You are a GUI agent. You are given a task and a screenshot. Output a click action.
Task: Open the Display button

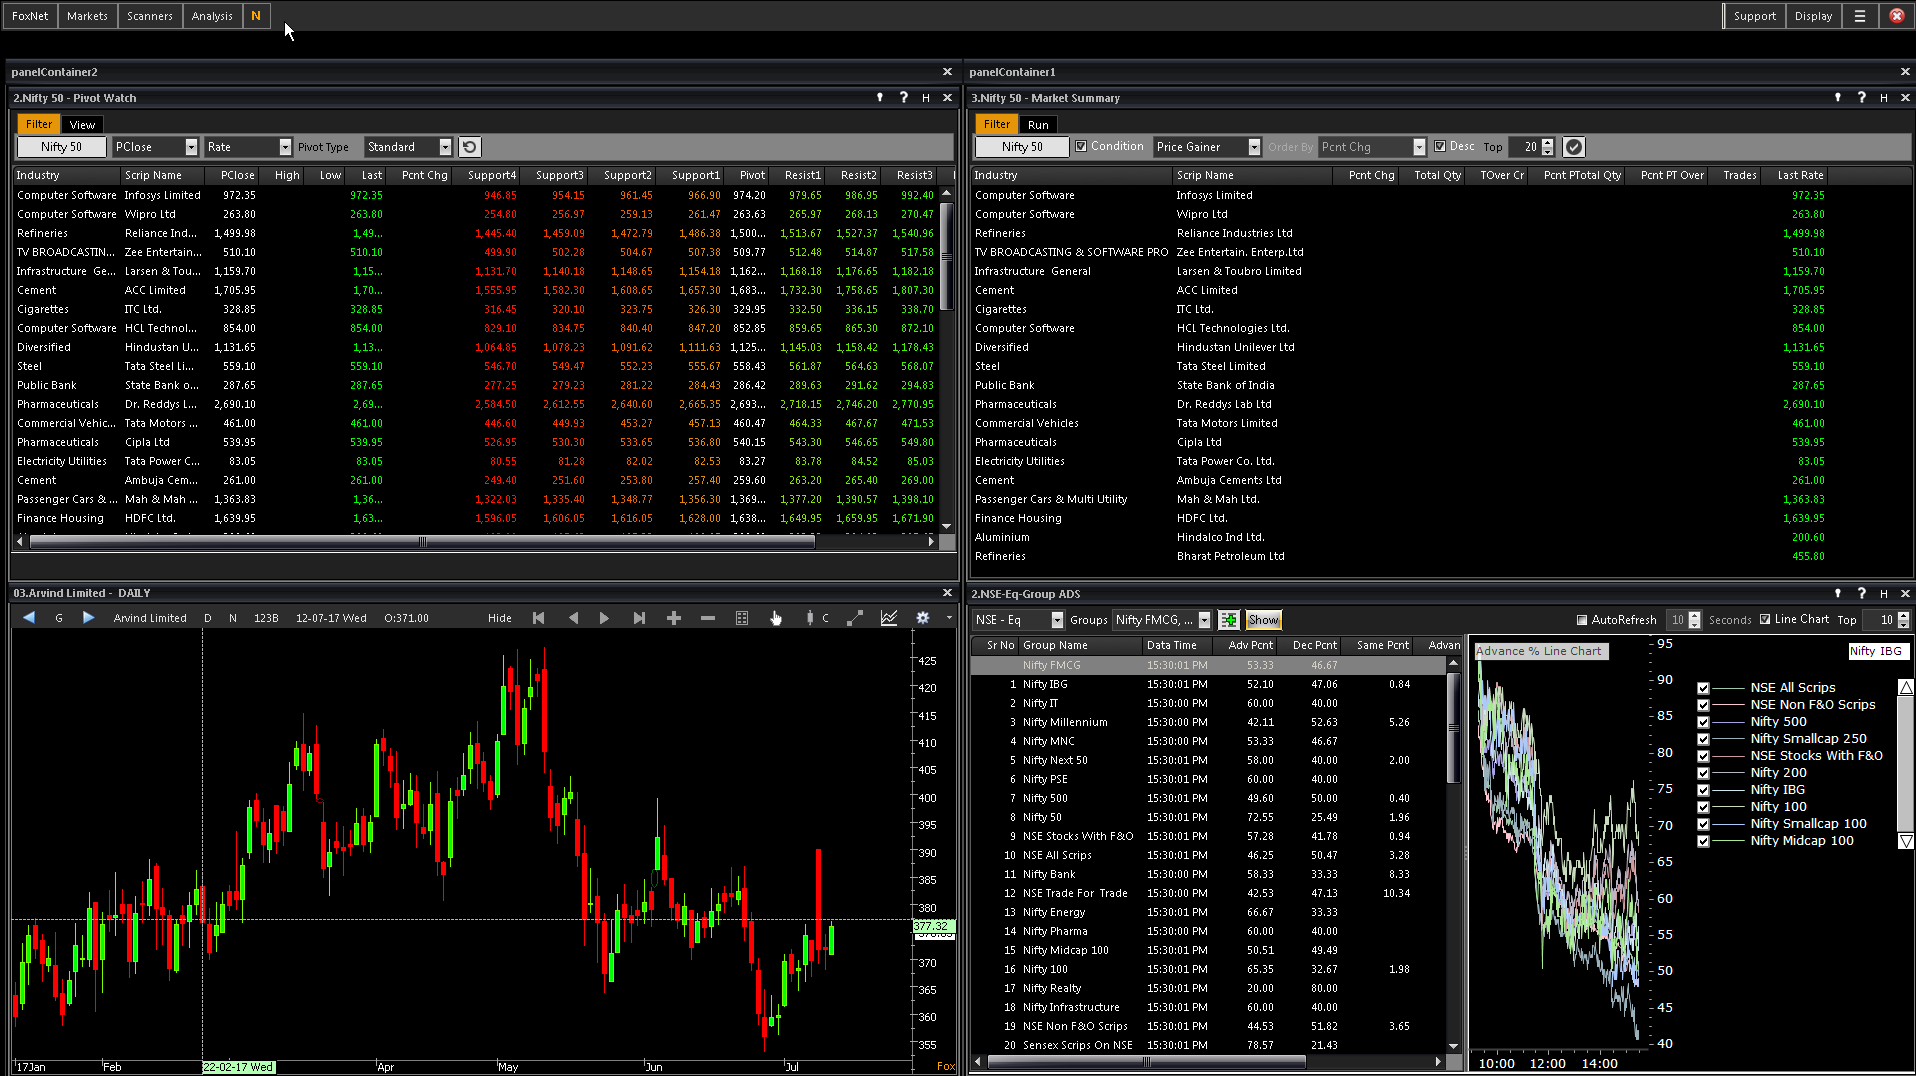click(1813, 16)
